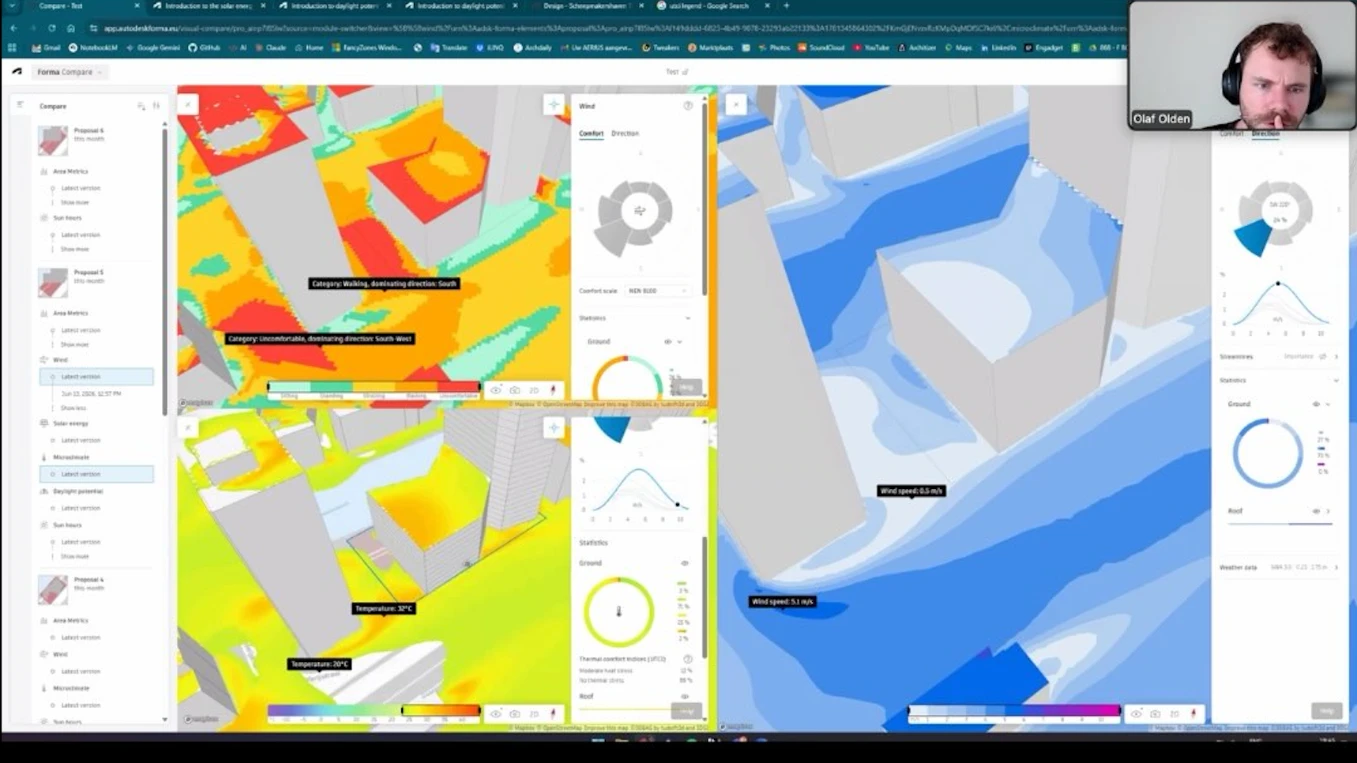Image resolution: width=1357 pixels, height=763 pixels.
Task: Click recenter icon in microclimate view
Action: [x=553, y=428]
